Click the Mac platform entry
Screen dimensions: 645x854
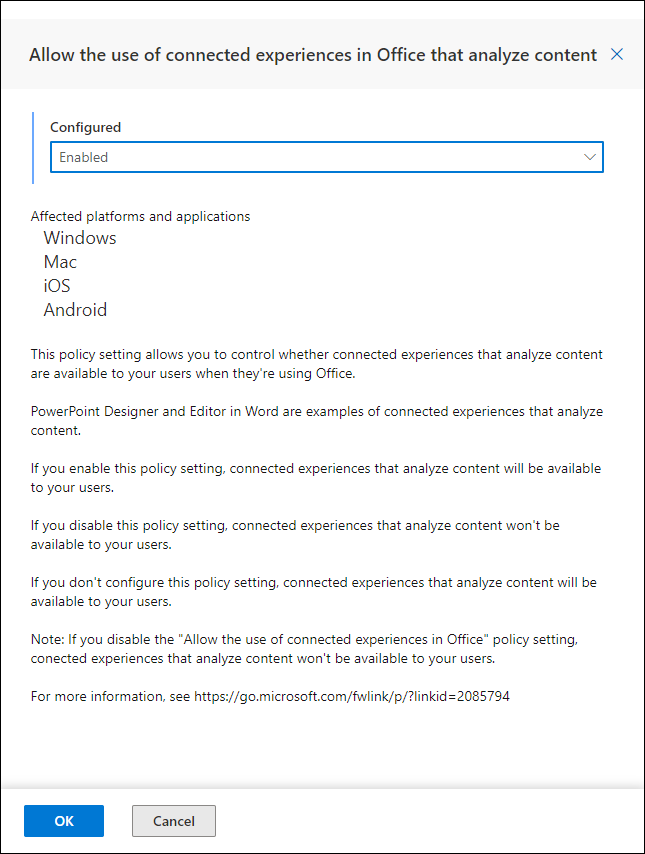point(60,262)
